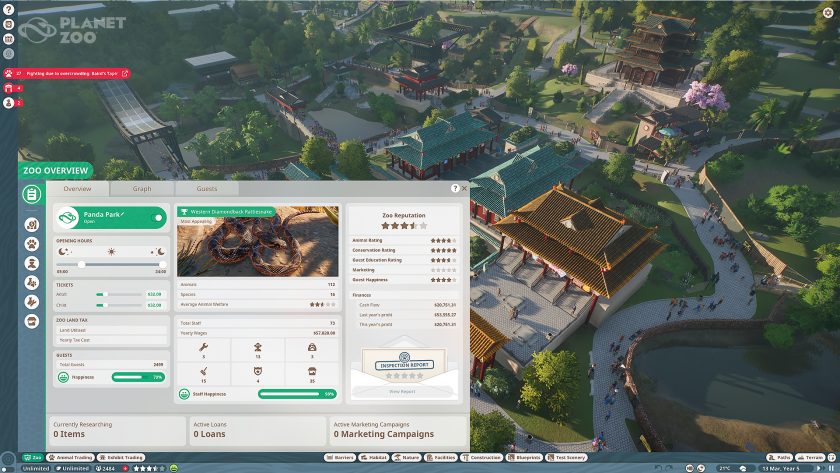840x473 pixels.
Task: Click the security guard badge icon
Action: tap(258, 371)
